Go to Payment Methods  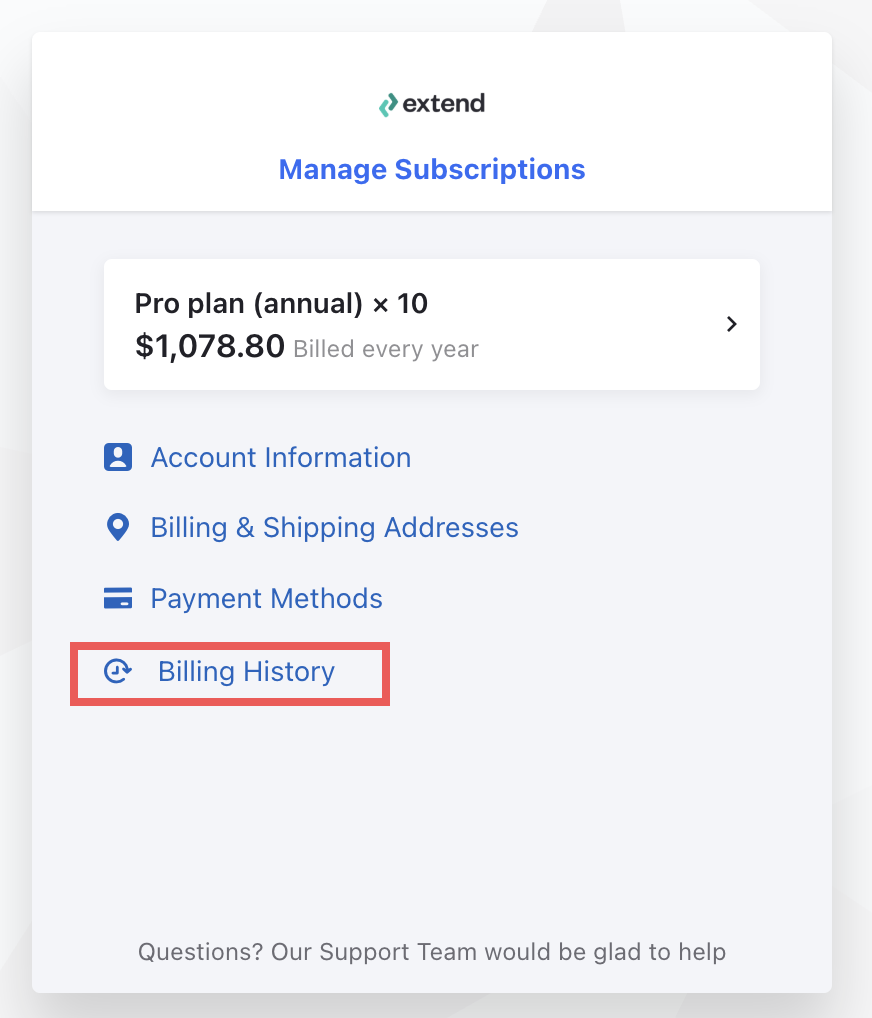click(266, 599)
